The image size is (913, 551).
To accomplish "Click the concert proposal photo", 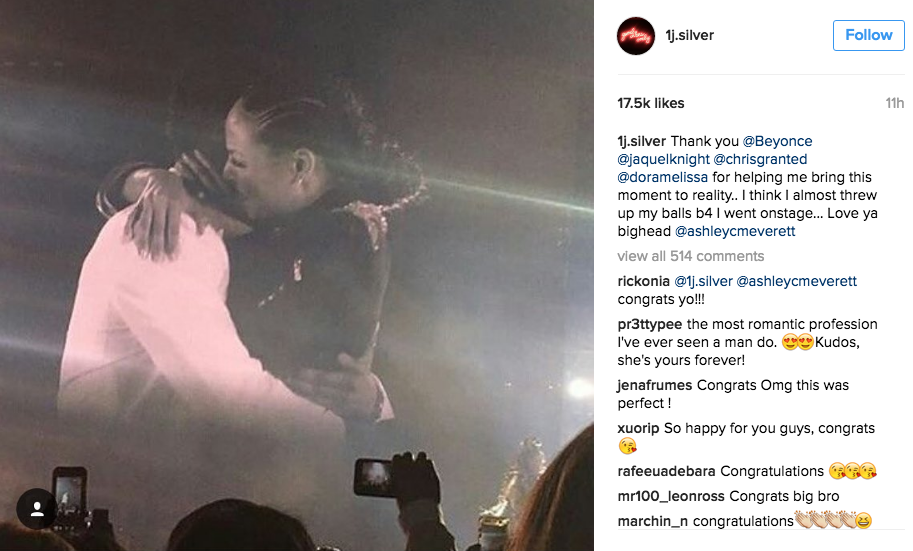I will [297, 276].
